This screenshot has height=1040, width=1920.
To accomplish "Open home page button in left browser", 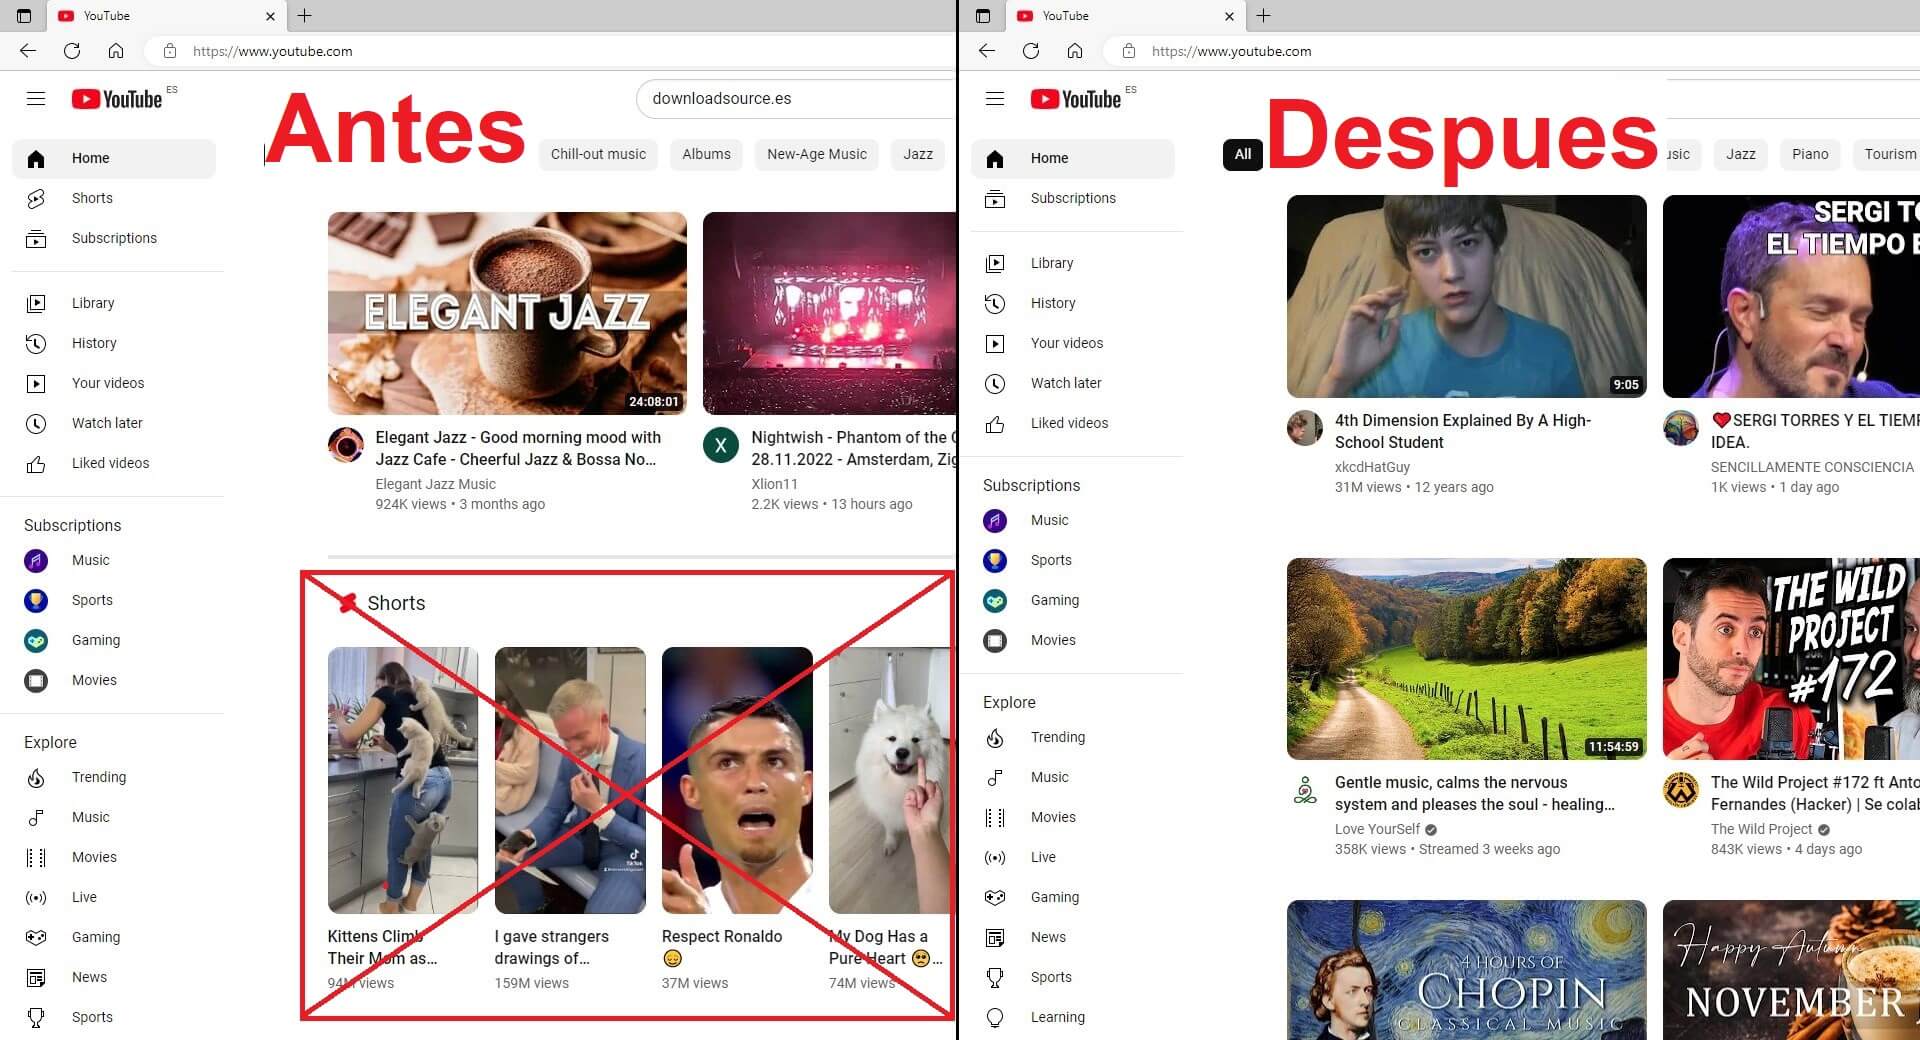I will tap(116, 51).
